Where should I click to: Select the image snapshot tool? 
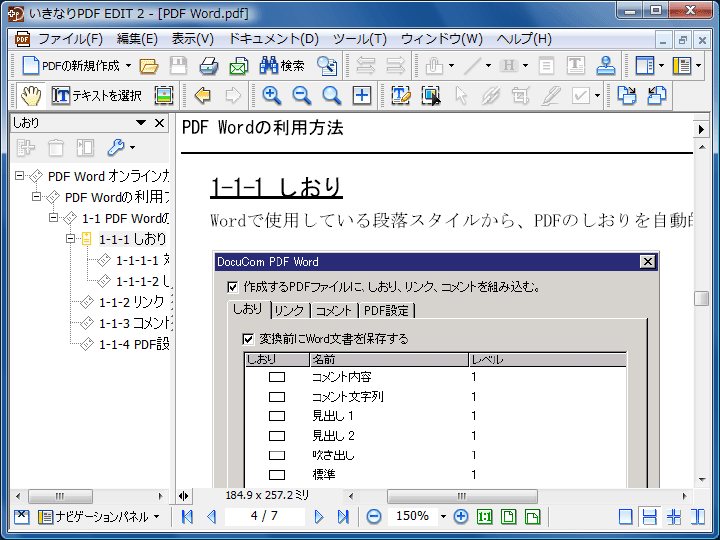[x=164, y=96]
